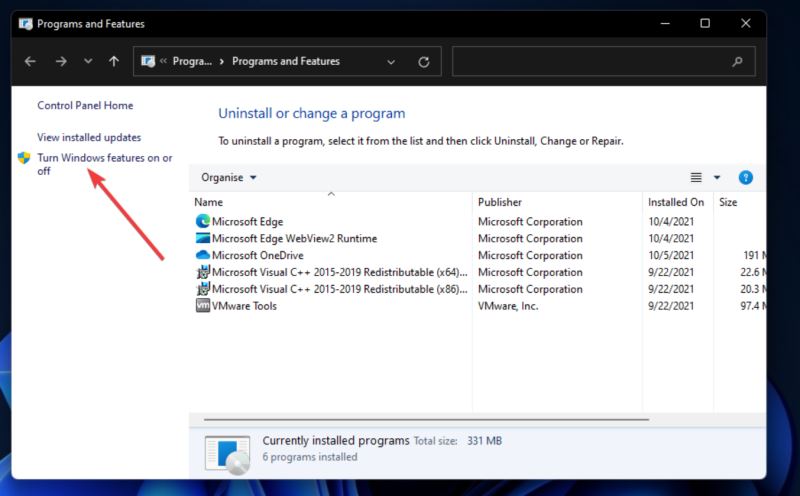The width and height of the screenshot is (800, 496).
Task: Refresh the Programs and Features view
Action: pos(423,62)
